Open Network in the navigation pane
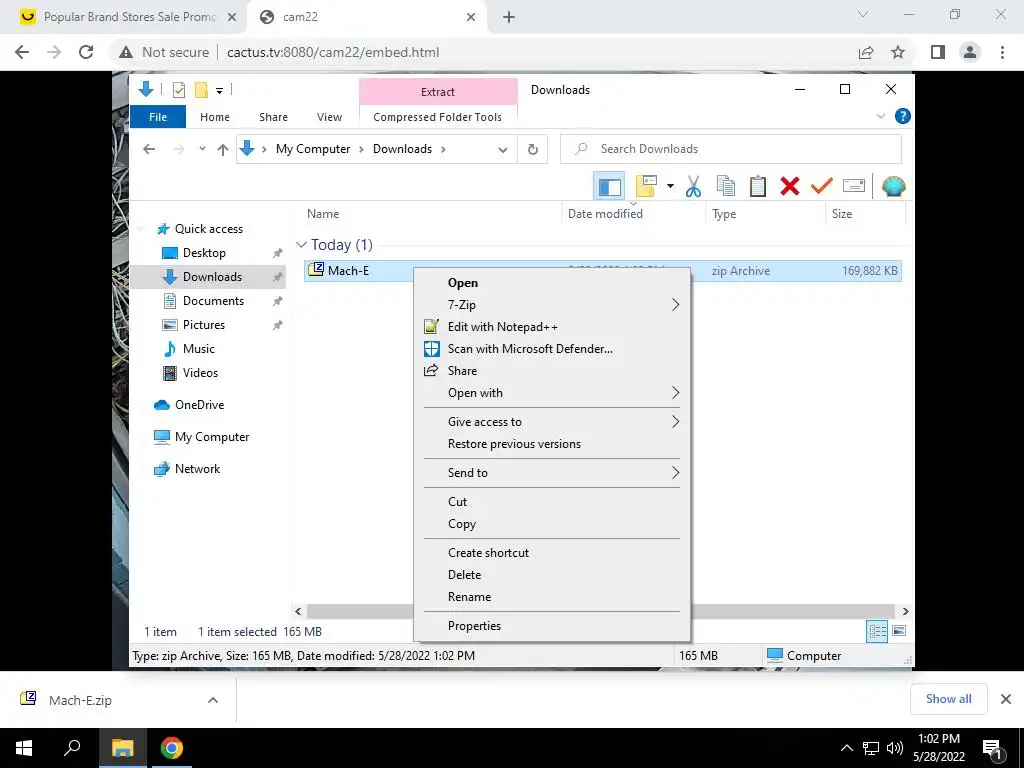 tap(197, 469)
